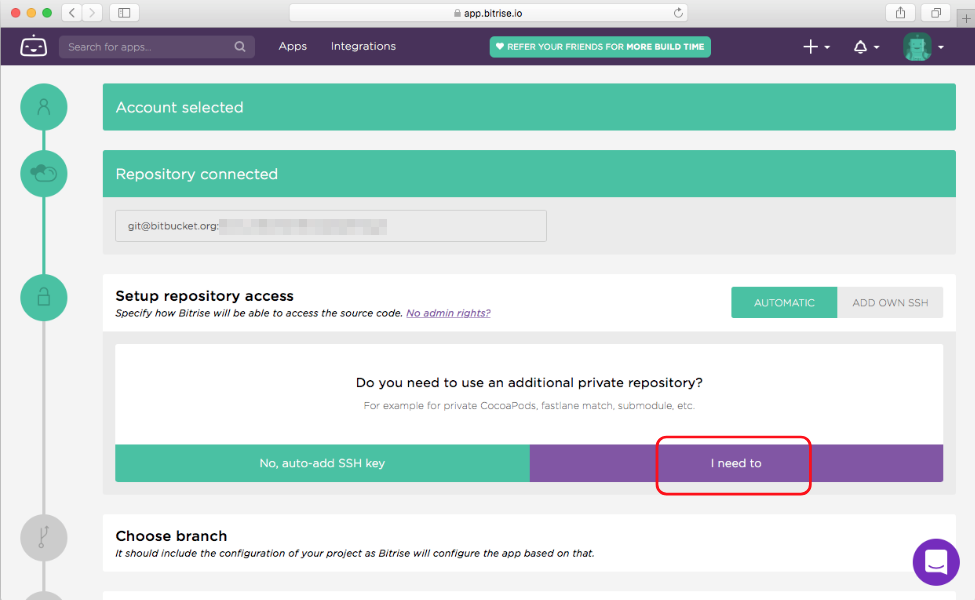The width and height of the screenshot is (975, 600).
Task: Click the lock access step icon
Action: [44, 297]
